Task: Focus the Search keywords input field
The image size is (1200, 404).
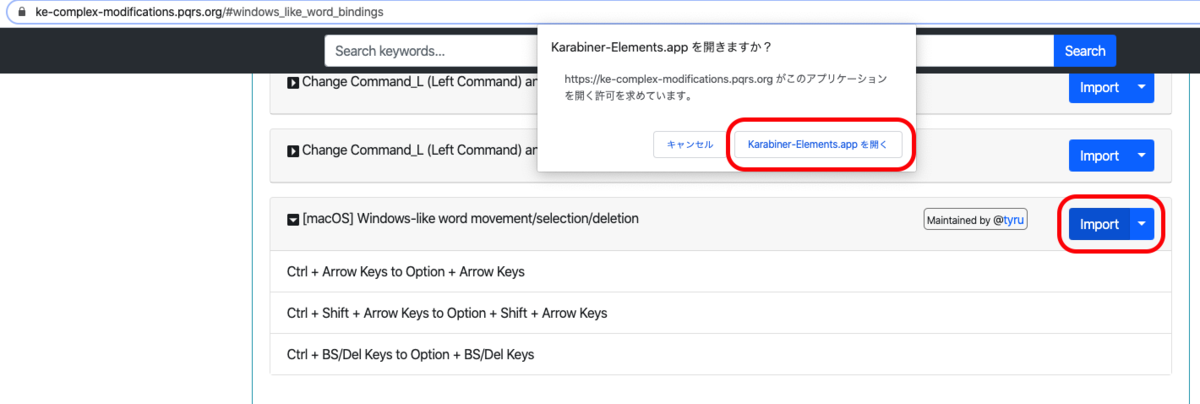Action: [430, 51]
